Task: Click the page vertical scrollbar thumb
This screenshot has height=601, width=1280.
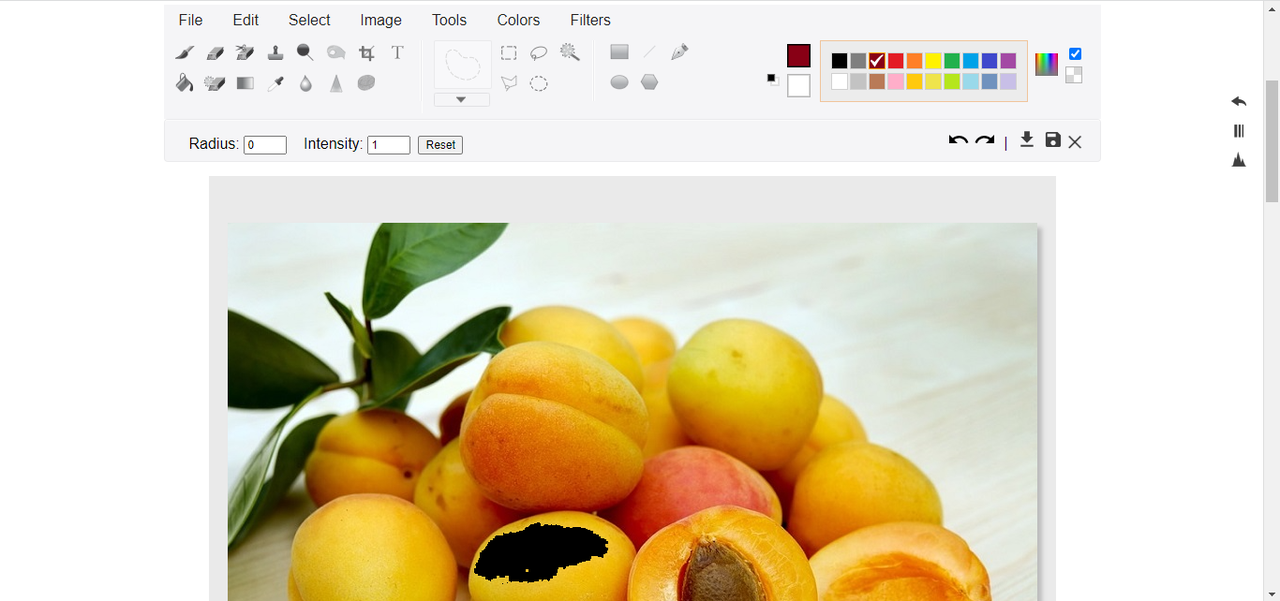Action: click(1272, 140)
